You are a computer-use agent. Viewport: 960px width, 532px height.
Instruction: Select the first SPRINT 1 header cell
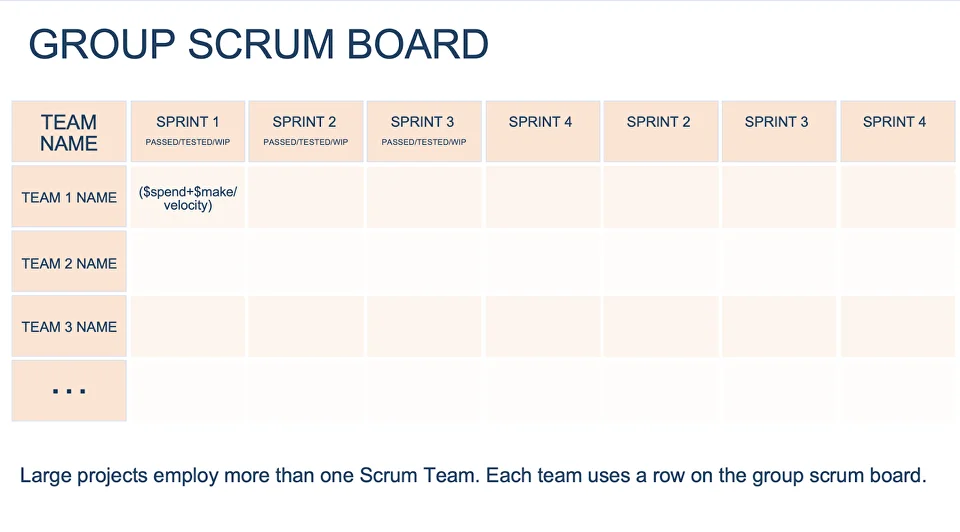click(x=188, y=132)
